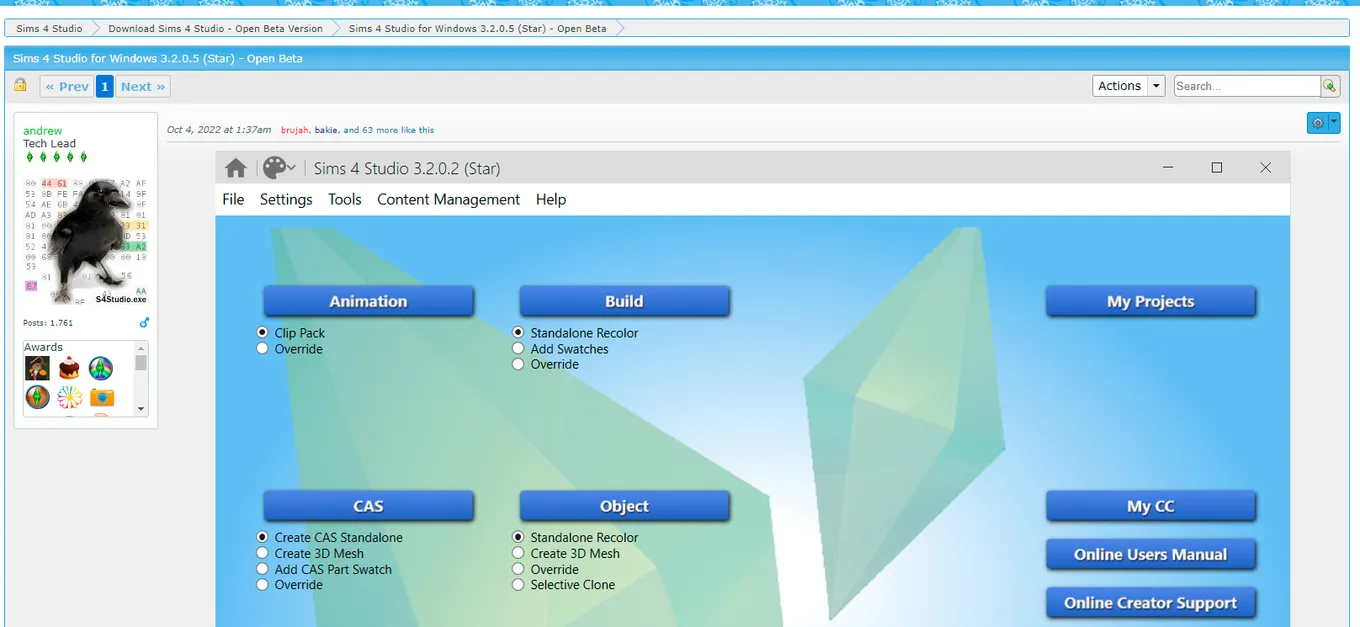Open andrew's crow avatar image
The image size is (1360, 627).
(86, 241)
